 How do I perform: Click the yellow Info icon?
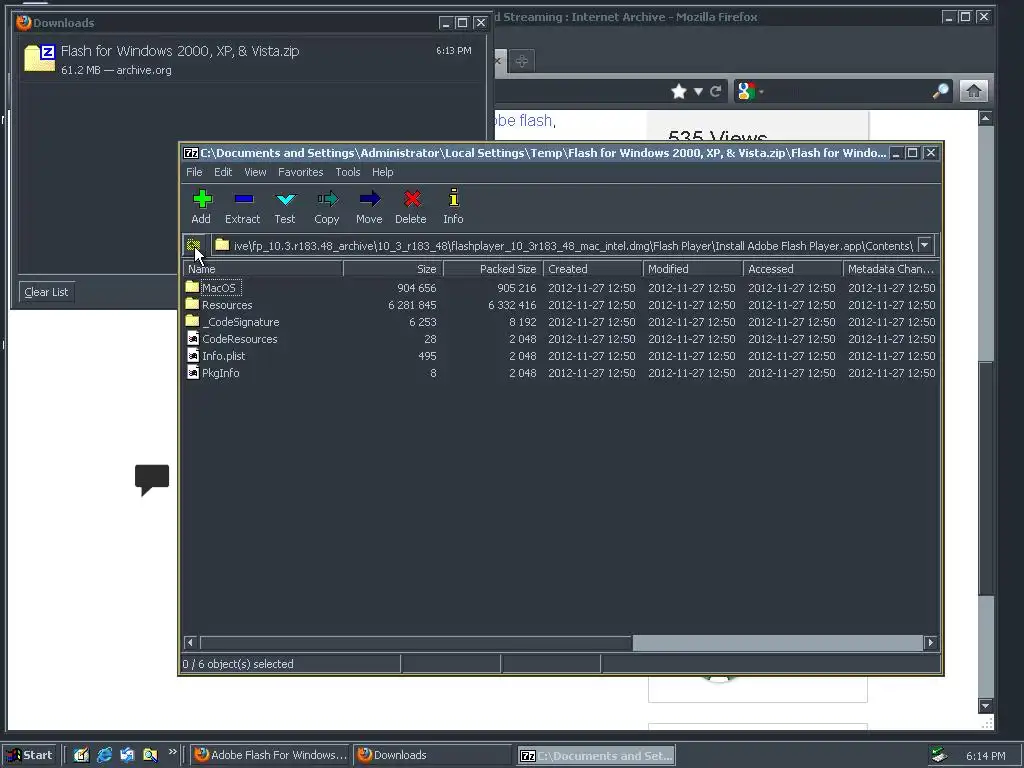tap(454, 199)
